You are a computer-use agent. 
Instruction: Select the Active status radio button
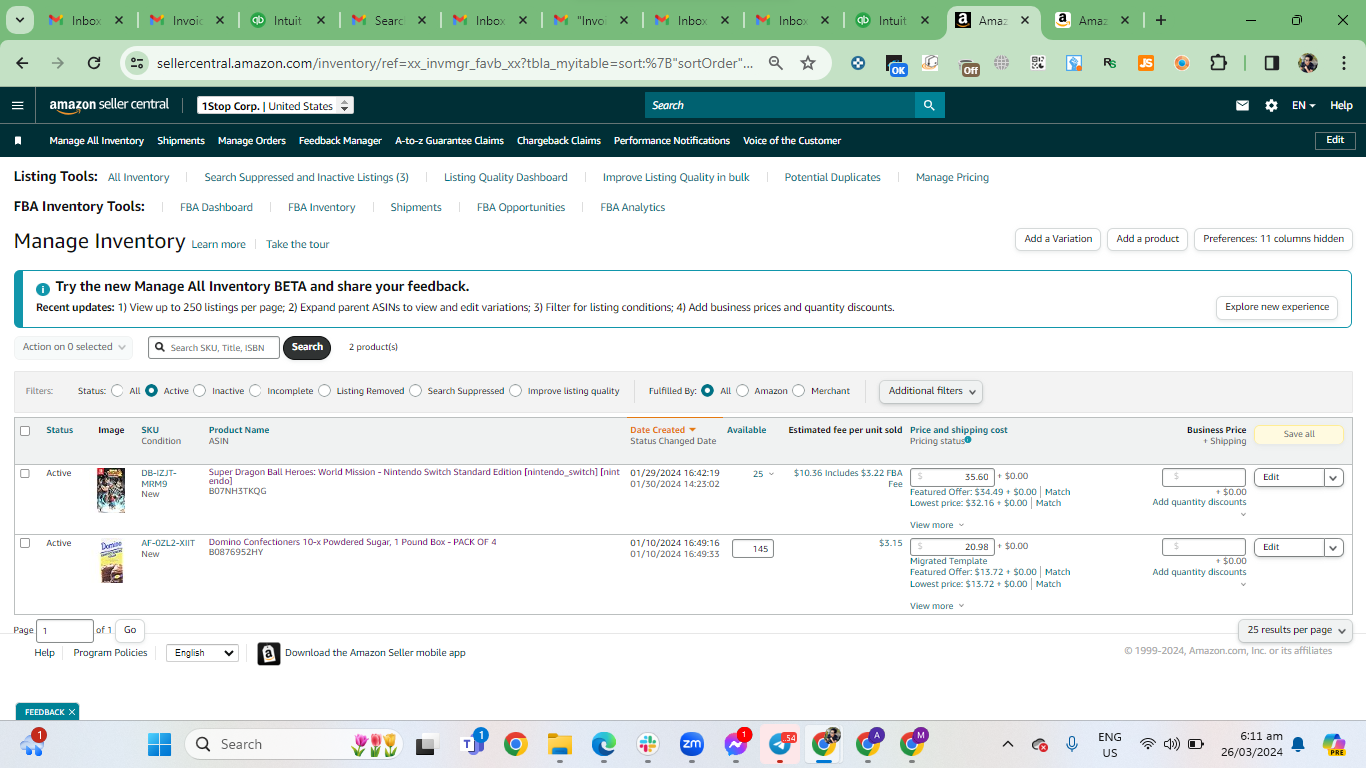[152, 391]
